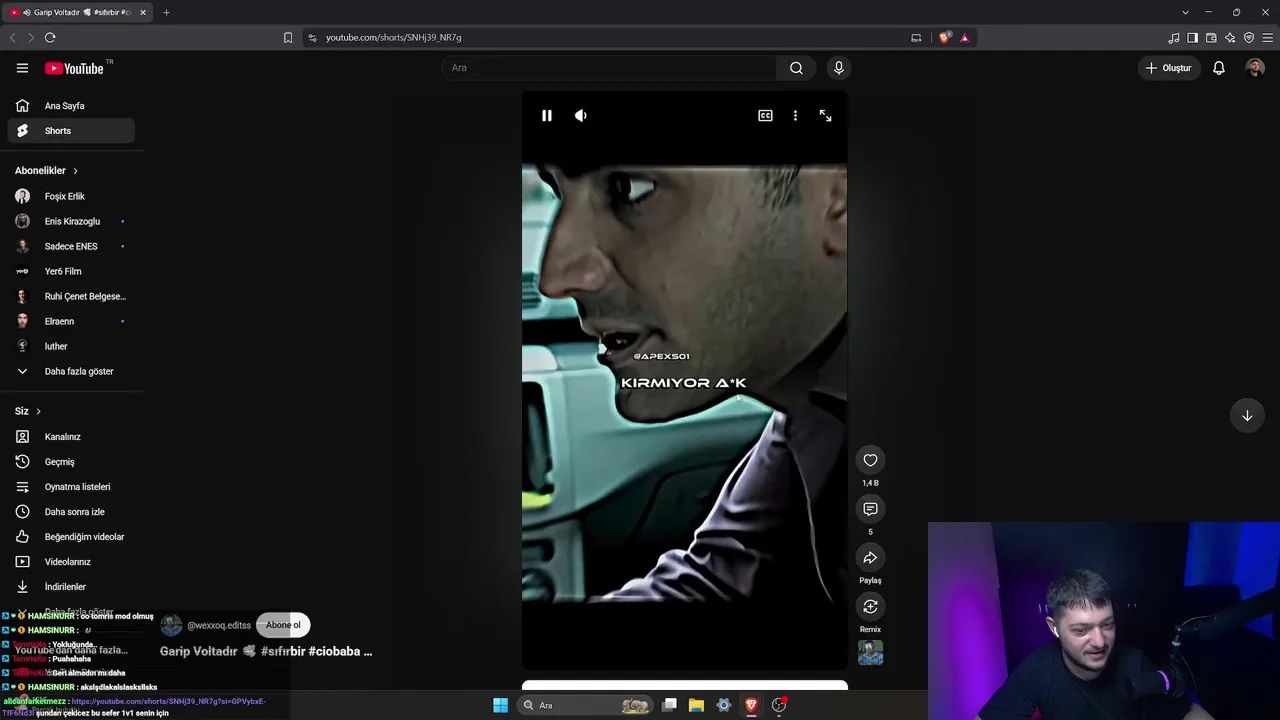Open the Elraenn channel subscription

(71, 322)
